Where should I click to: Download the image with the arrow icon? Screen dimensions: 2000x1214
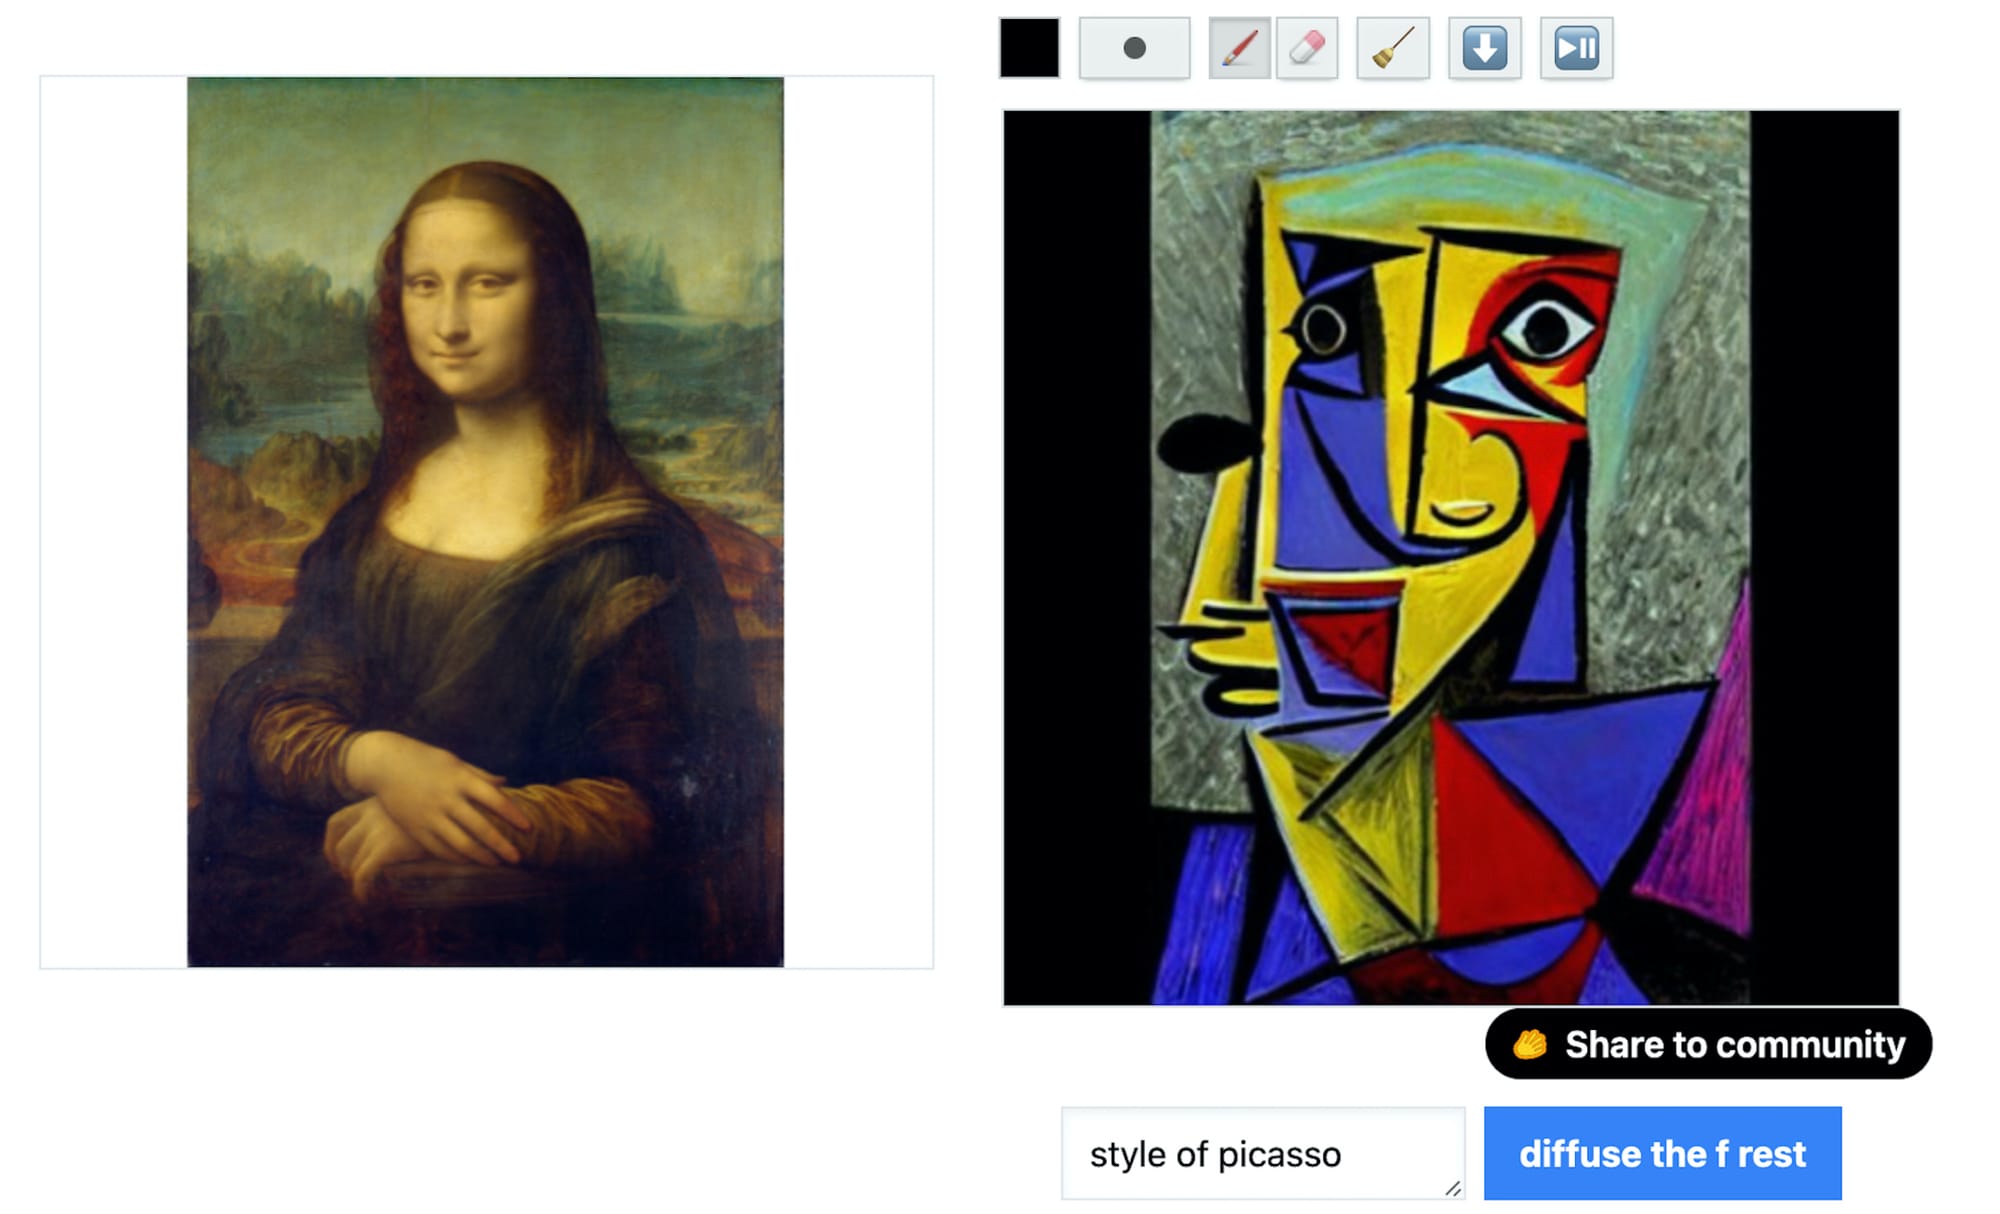[x=1485, y=47]
